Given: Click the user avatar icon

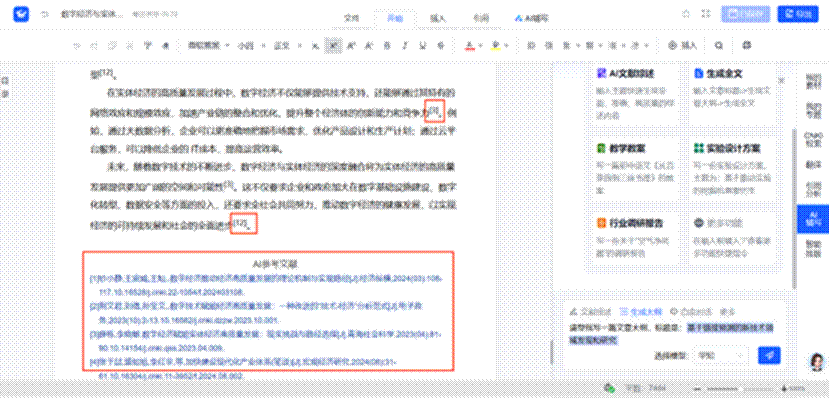Looking at the screenshot, I should click(817, 362).
